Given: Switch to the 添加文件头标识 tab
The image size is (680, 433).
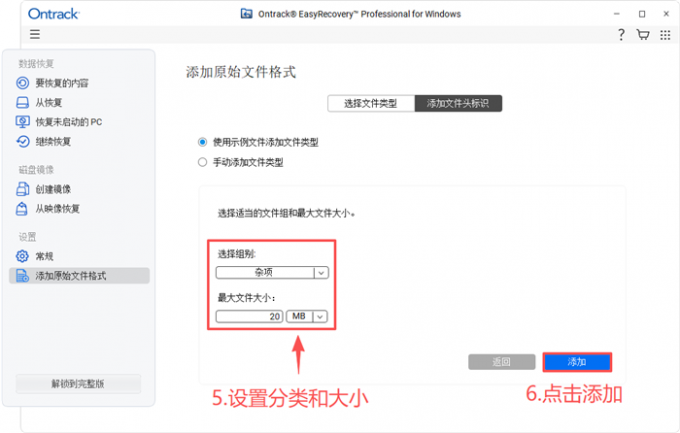Looking at the screenshot, I should [458, 103].
